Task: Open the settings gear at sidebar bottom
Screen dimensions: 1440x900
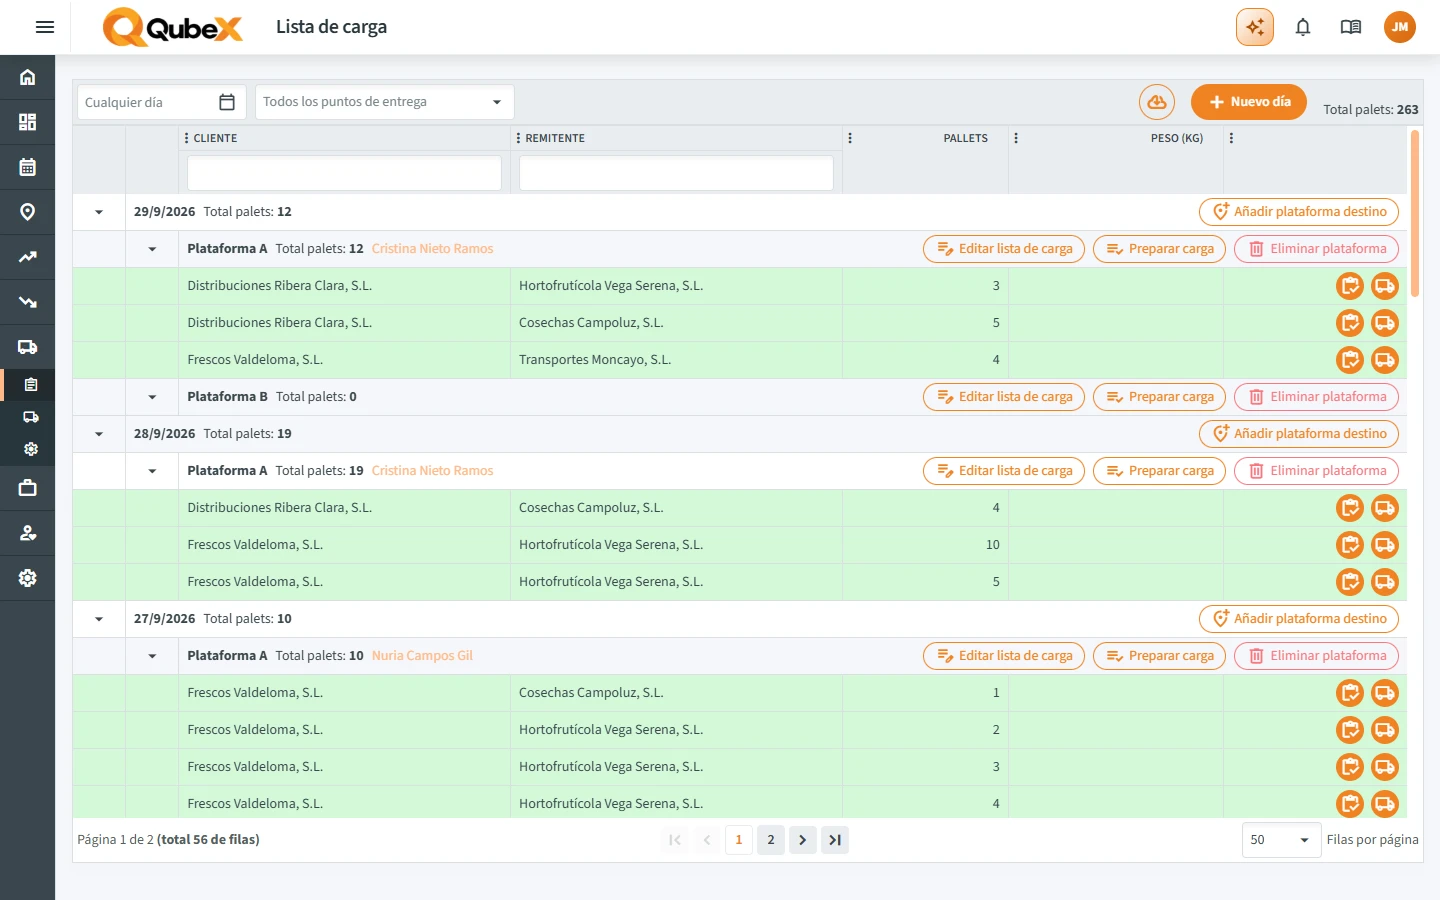Action: pos(27,578)
